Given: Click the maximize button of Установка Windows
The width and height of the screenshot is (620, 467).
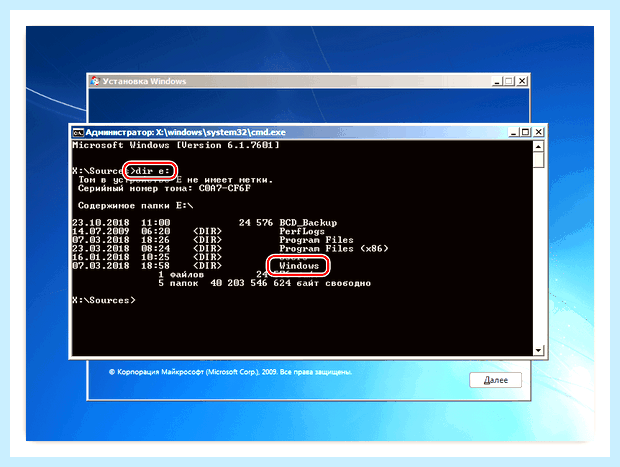Looking at the screenshot, I should pyautogui.click(x=509, y=81).
